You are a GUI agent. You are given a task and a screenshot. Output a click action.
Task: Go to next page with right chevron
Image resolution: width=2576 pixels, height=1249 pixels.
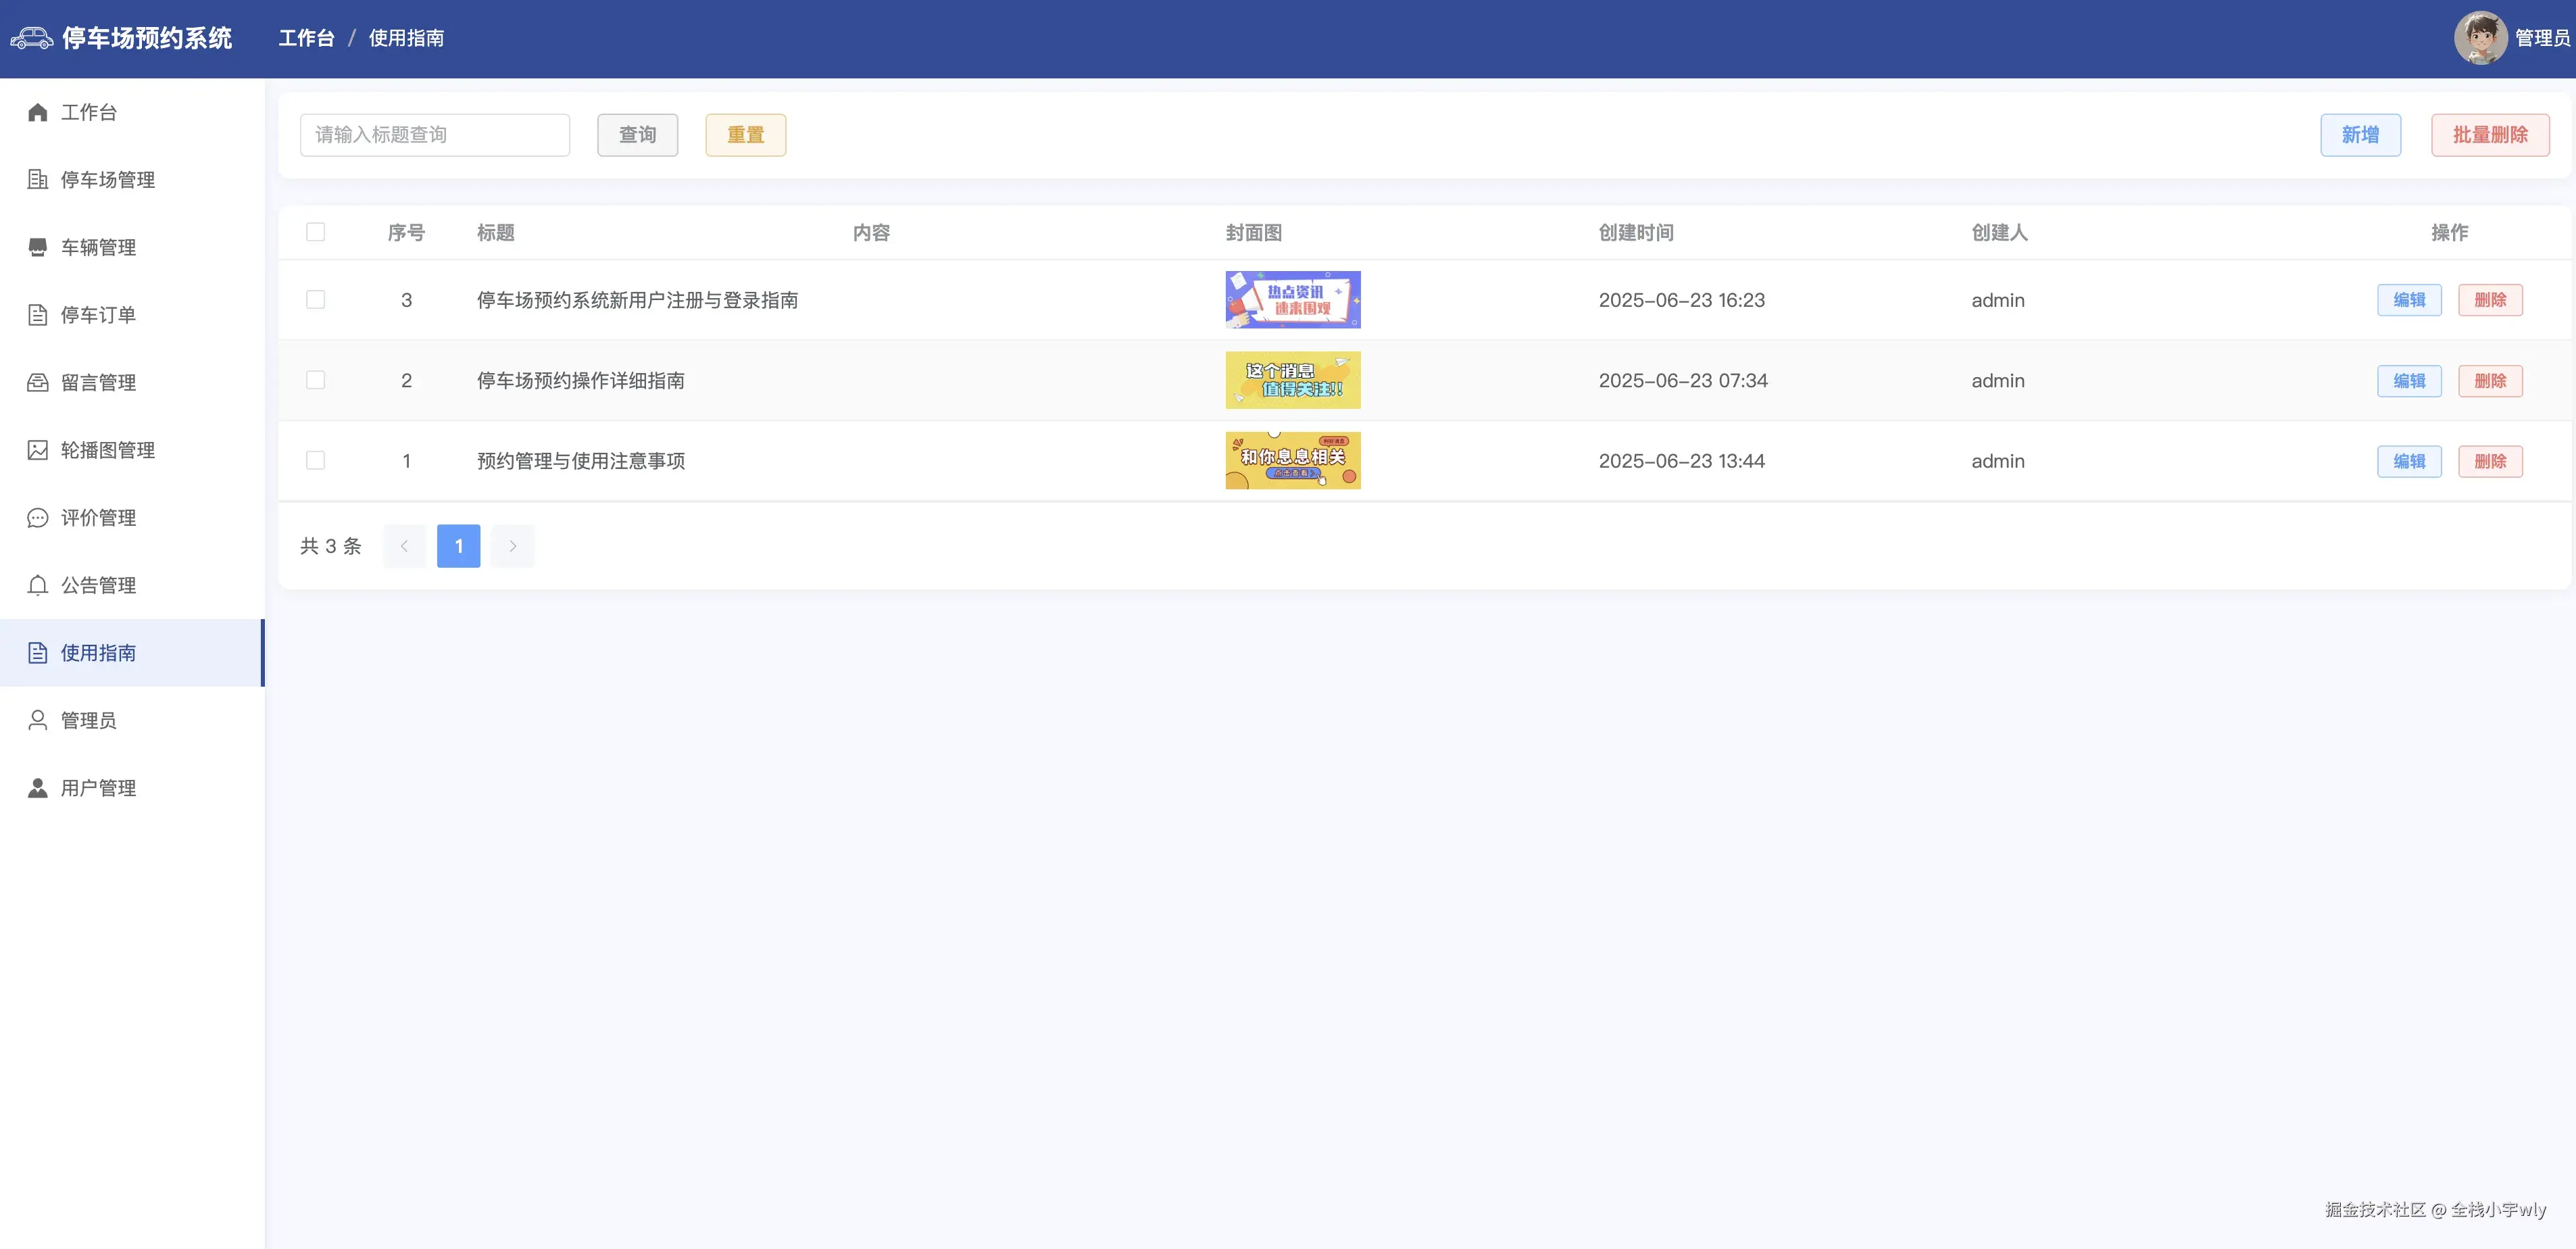coord(512,546)
